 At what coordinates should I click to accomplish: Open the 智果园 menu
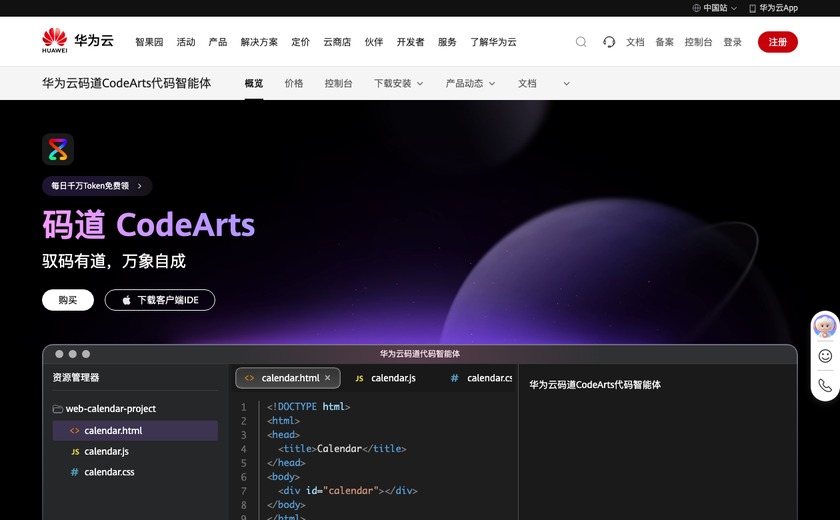pos(149,42)
